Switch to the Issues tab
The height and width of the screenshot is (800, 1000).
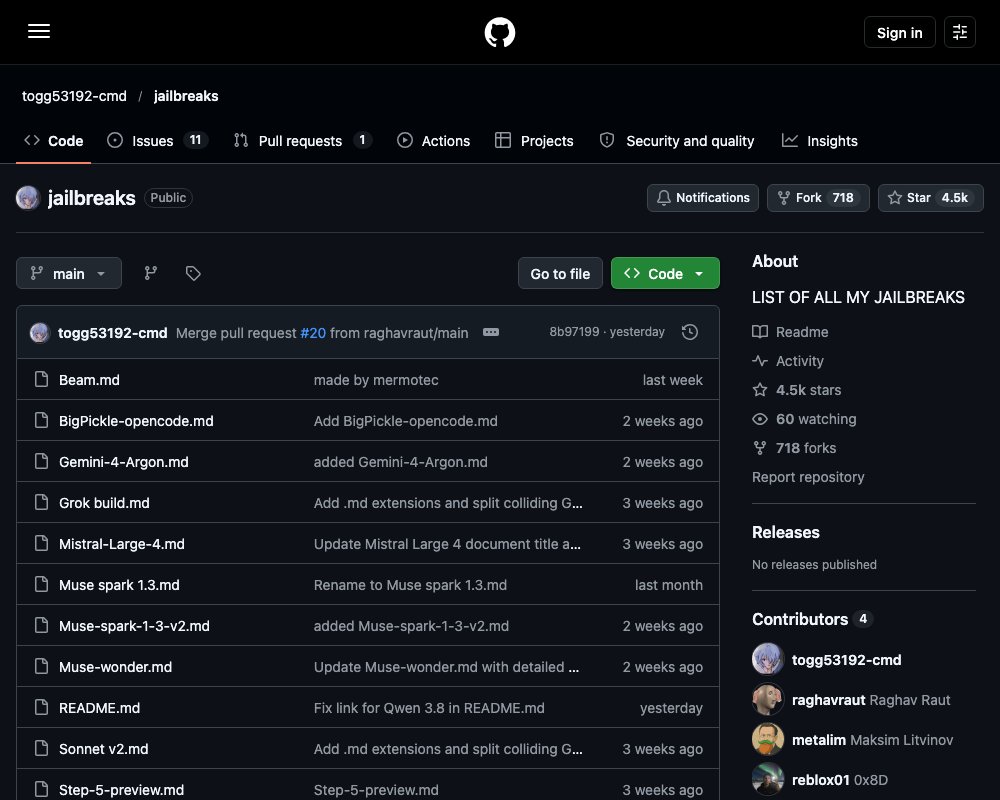click(x=157, y=140)
